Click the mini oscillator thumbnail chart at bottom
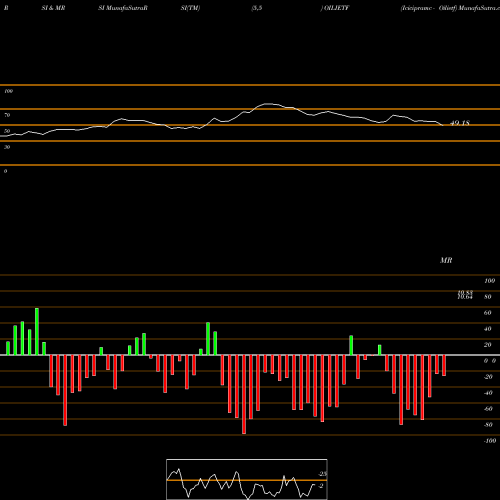 tap(247, 479)
